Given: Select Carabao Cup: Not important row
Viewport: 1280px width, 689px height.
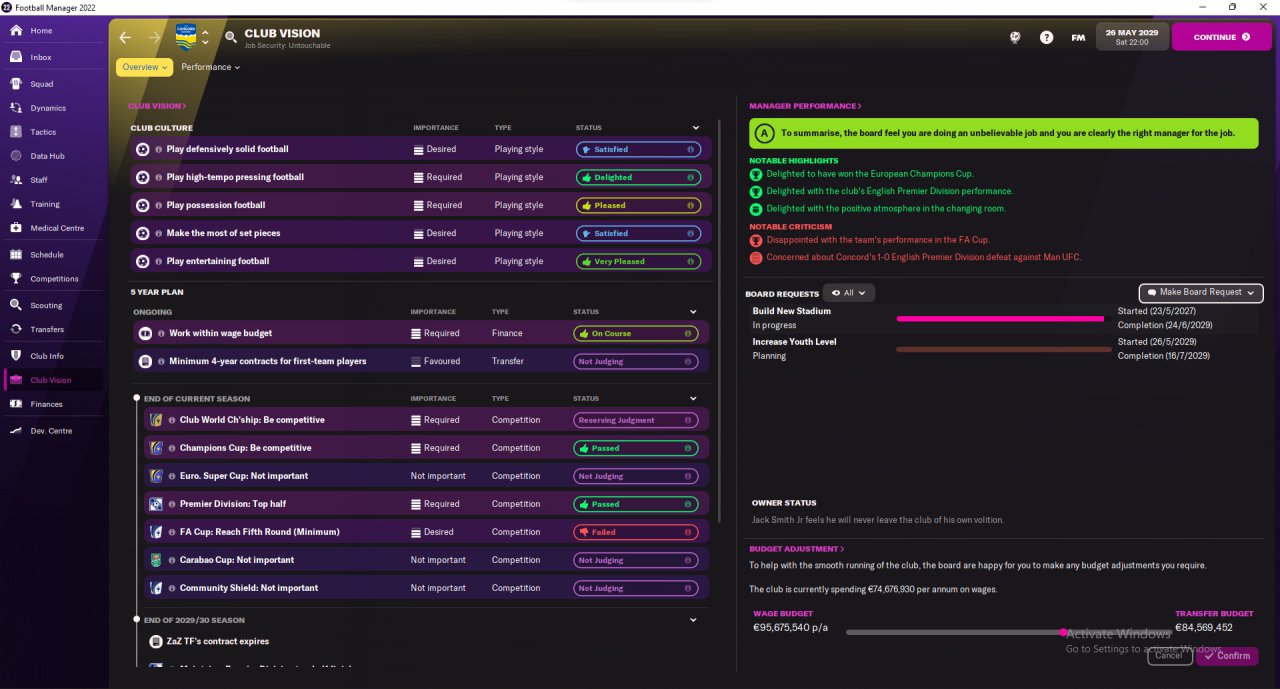Looking at the screenshot, I should (427, 560).
